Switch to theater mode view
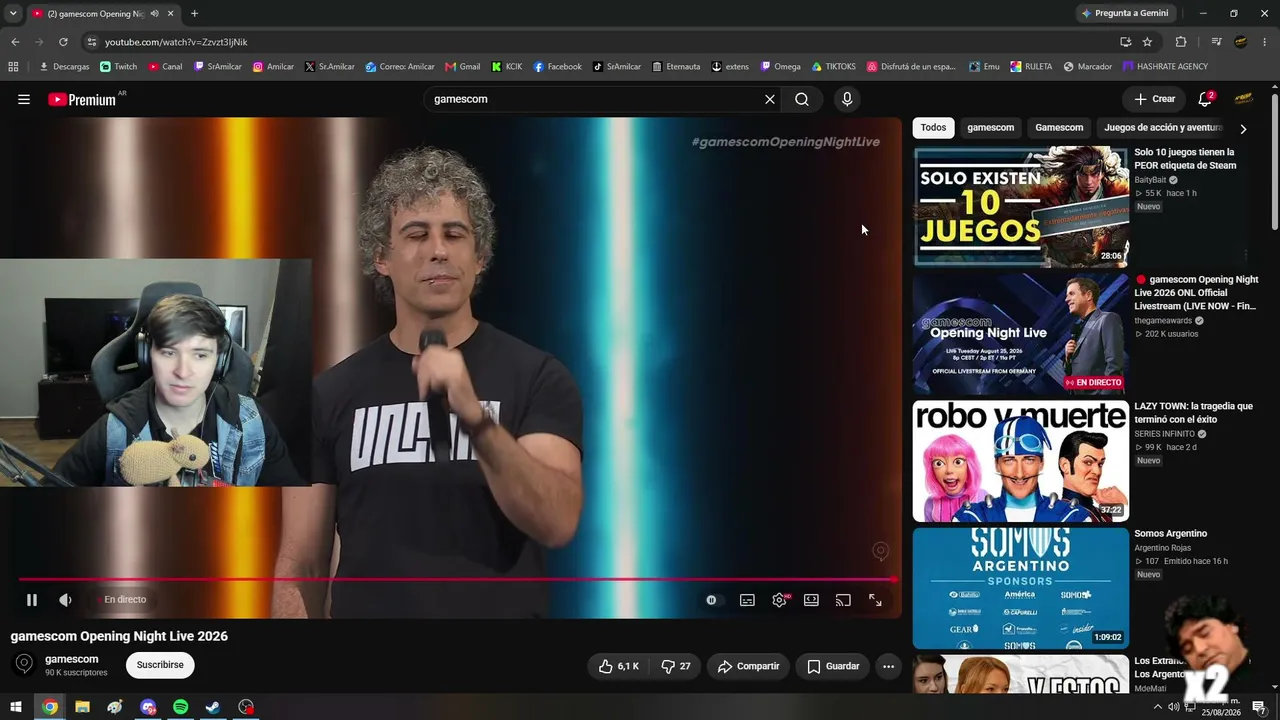Image resolution: width=1280 pixels, height=720 pixels. [x=811, y=600]
